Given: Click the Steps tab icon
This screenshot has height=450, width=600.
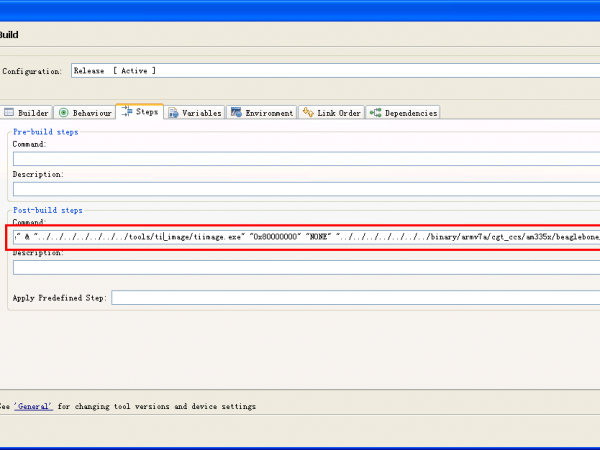Looking at the screenshot, I should (x=126, y=112).
